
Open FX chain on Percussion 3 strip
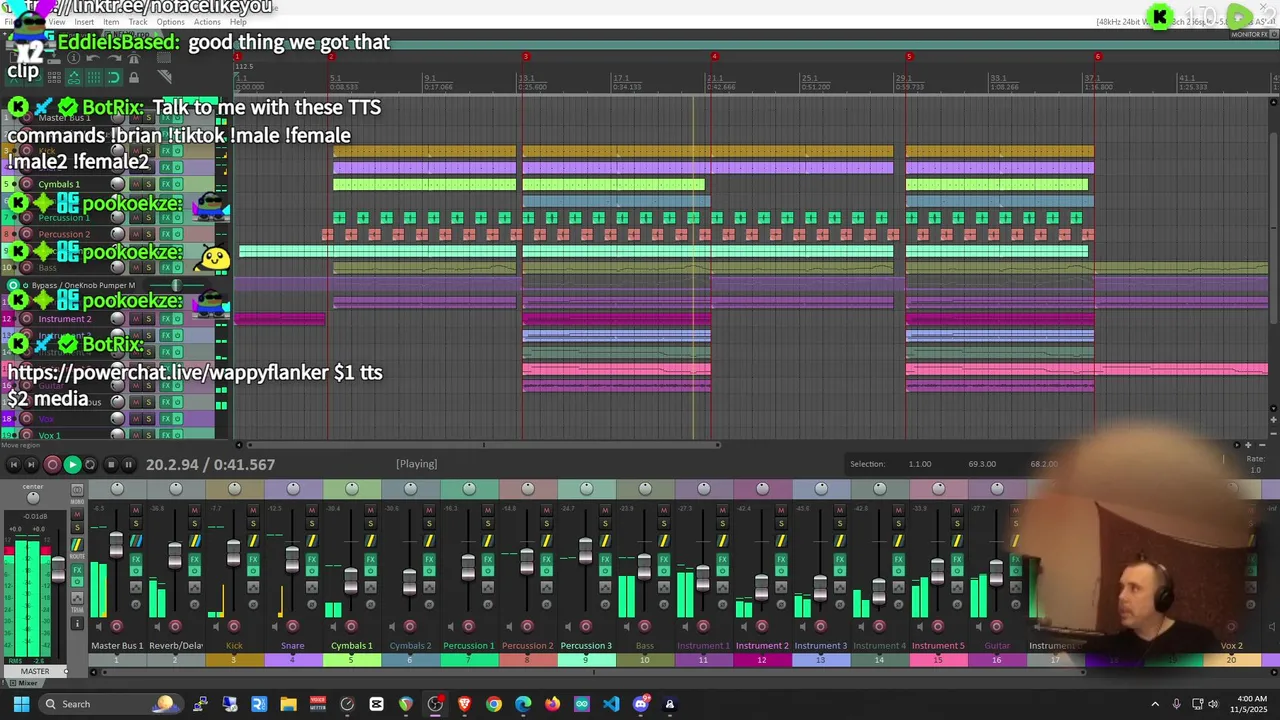[x=605, y=560]
